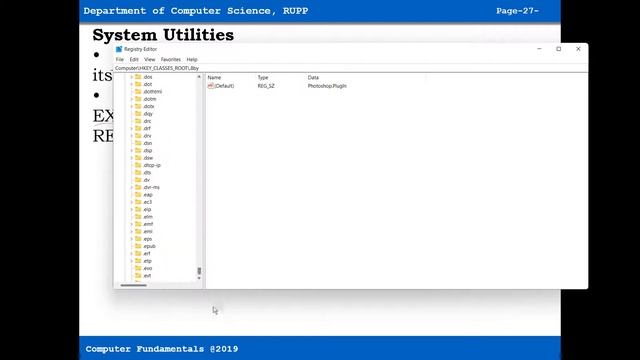The height and width of the screenshot is (360, 640).
Task: Expand the .emf registry key
Action: point(131,224)
